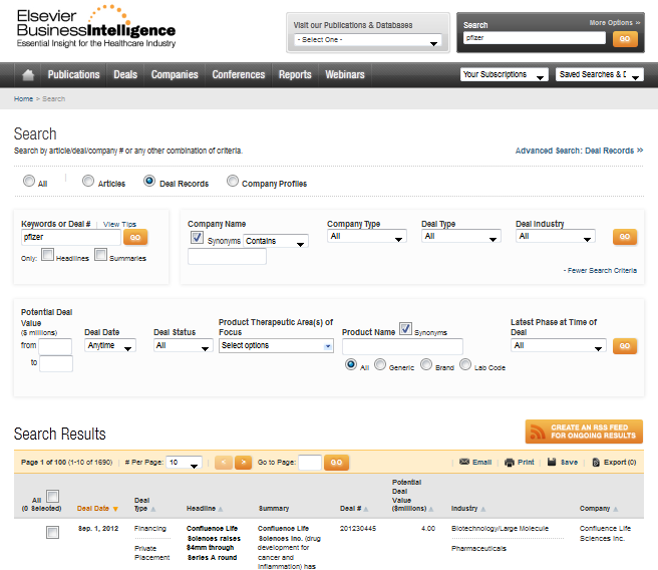Click the Save disk icon

pyautogui.click(x=552, y=462)
